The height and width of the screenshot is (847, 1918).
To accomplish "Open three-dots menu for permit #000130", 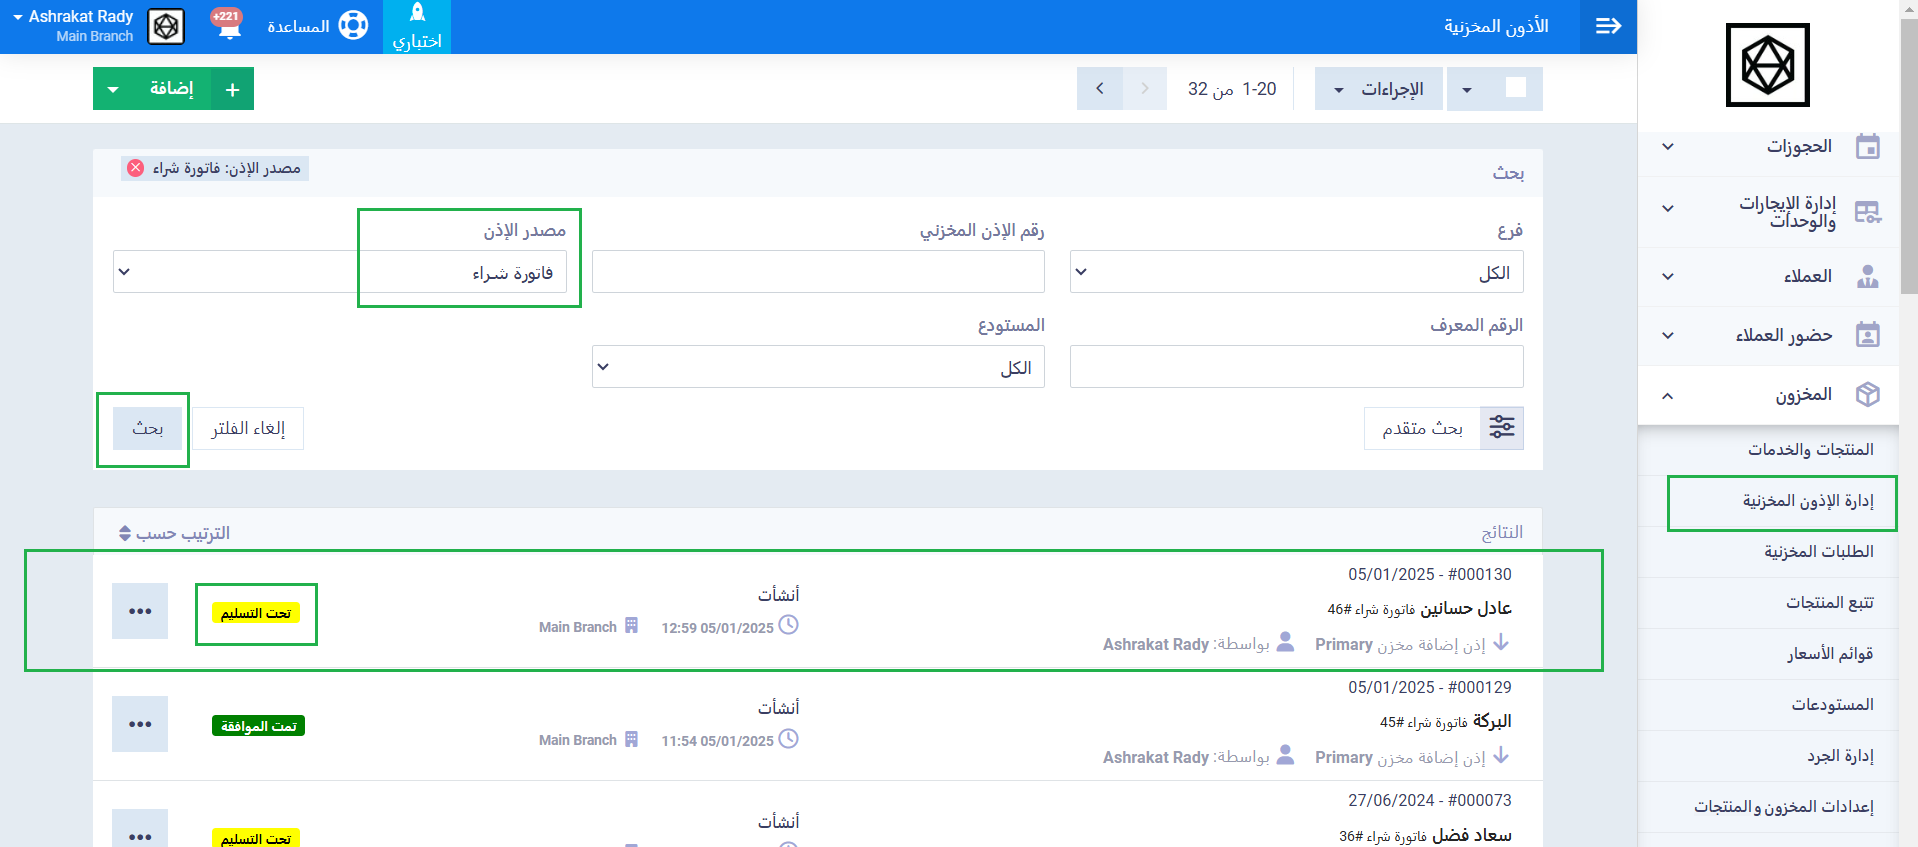I will [x=140, y=611].
